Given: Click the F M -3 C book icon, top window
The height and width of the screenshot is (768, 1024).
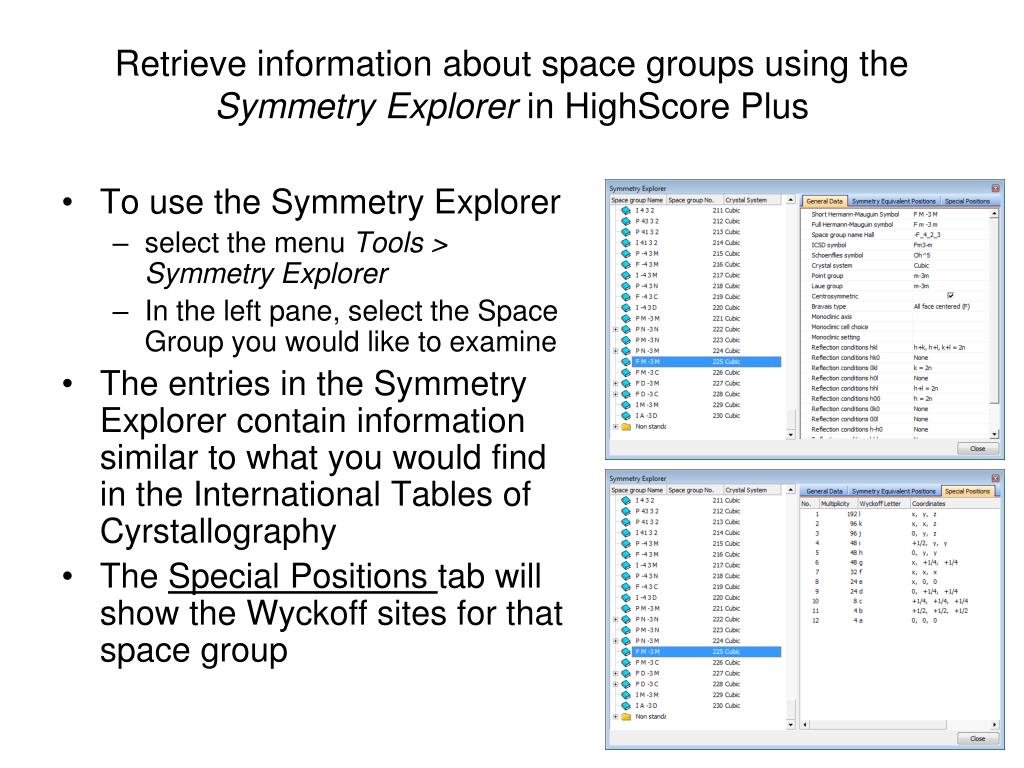Looking at the screenshot, I should [626, 372].
